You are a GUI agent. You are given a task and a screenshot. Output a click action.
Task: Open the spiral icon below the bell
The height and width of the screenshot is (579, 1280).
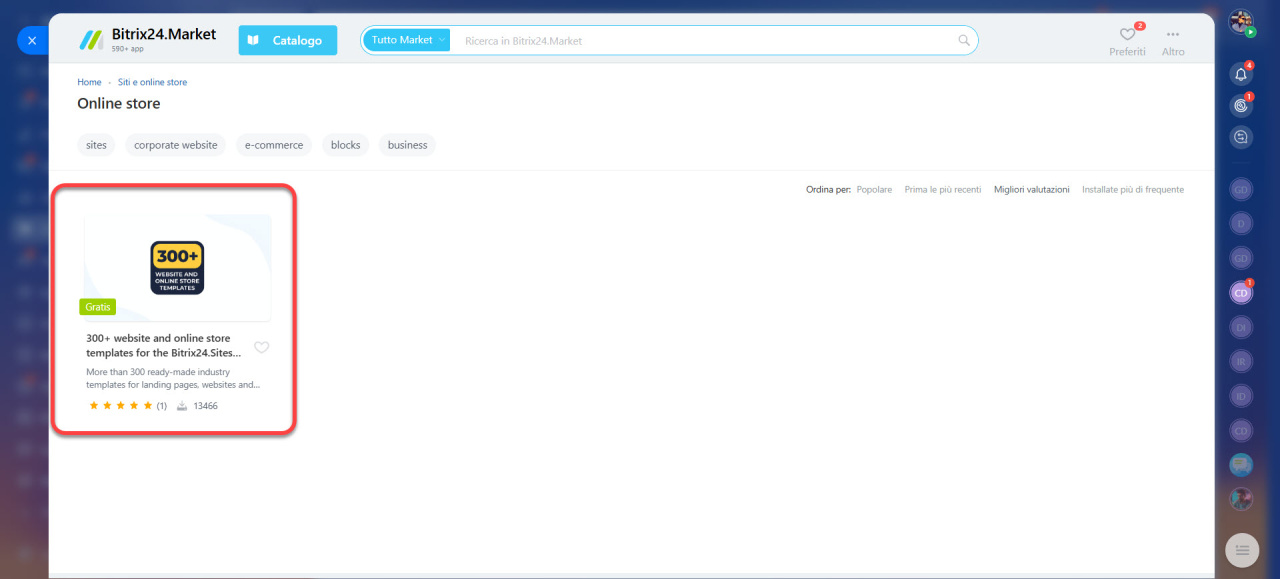tap(1241, 105)
